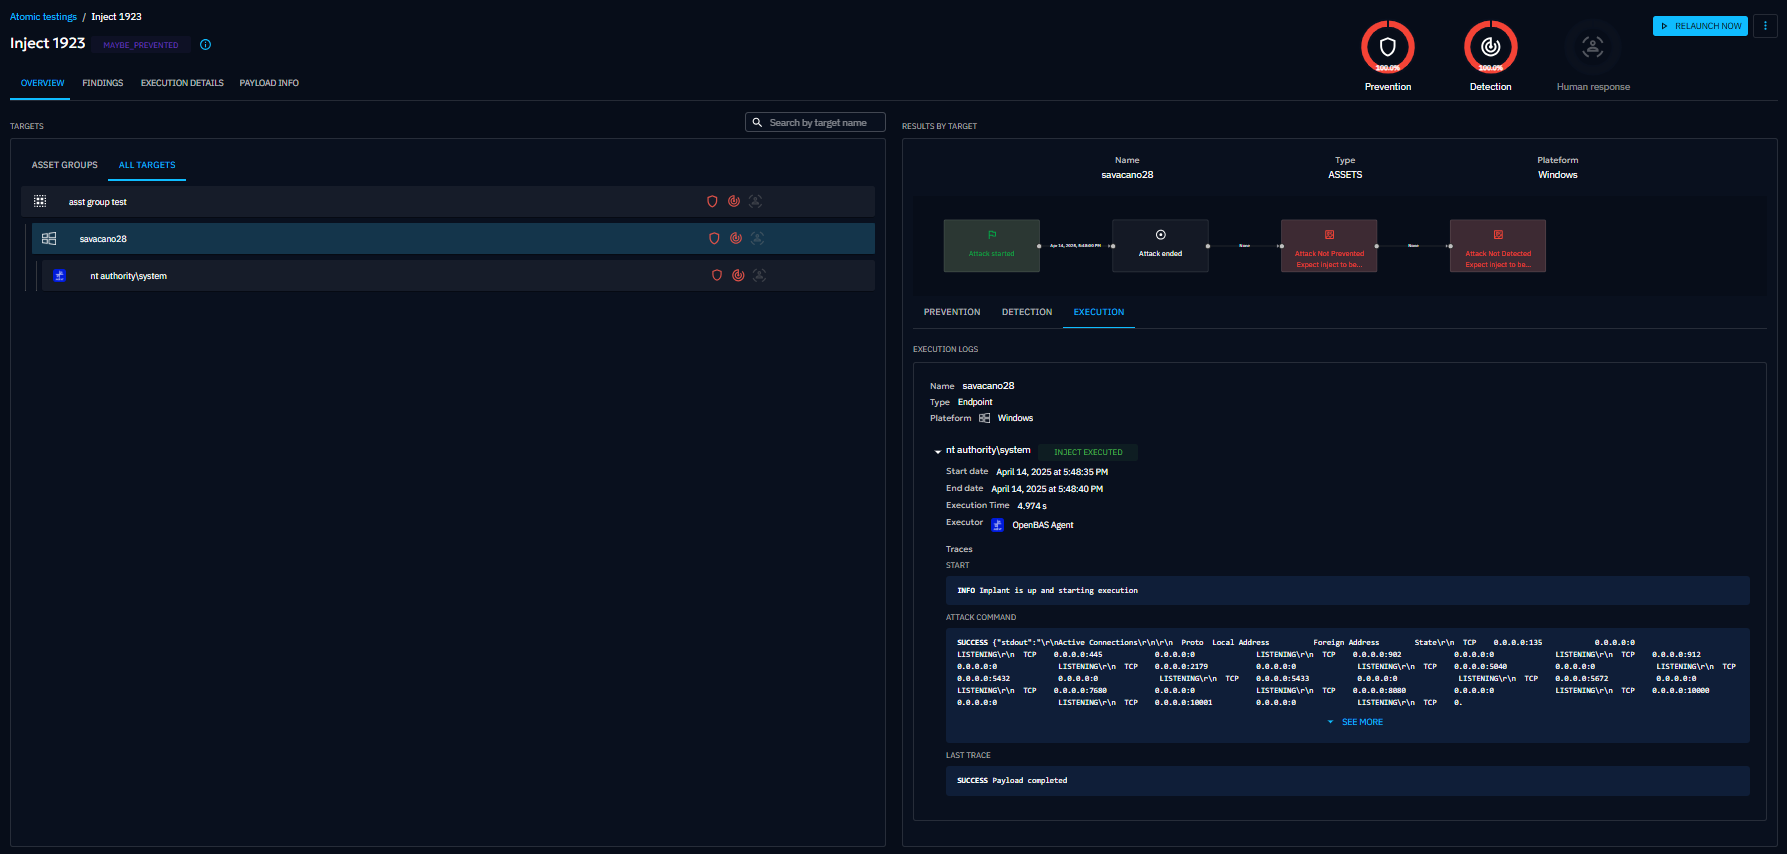Collapse the nt authority\system execution log
Viewport: 1787px width, 854px height.
tap(937, 452)
